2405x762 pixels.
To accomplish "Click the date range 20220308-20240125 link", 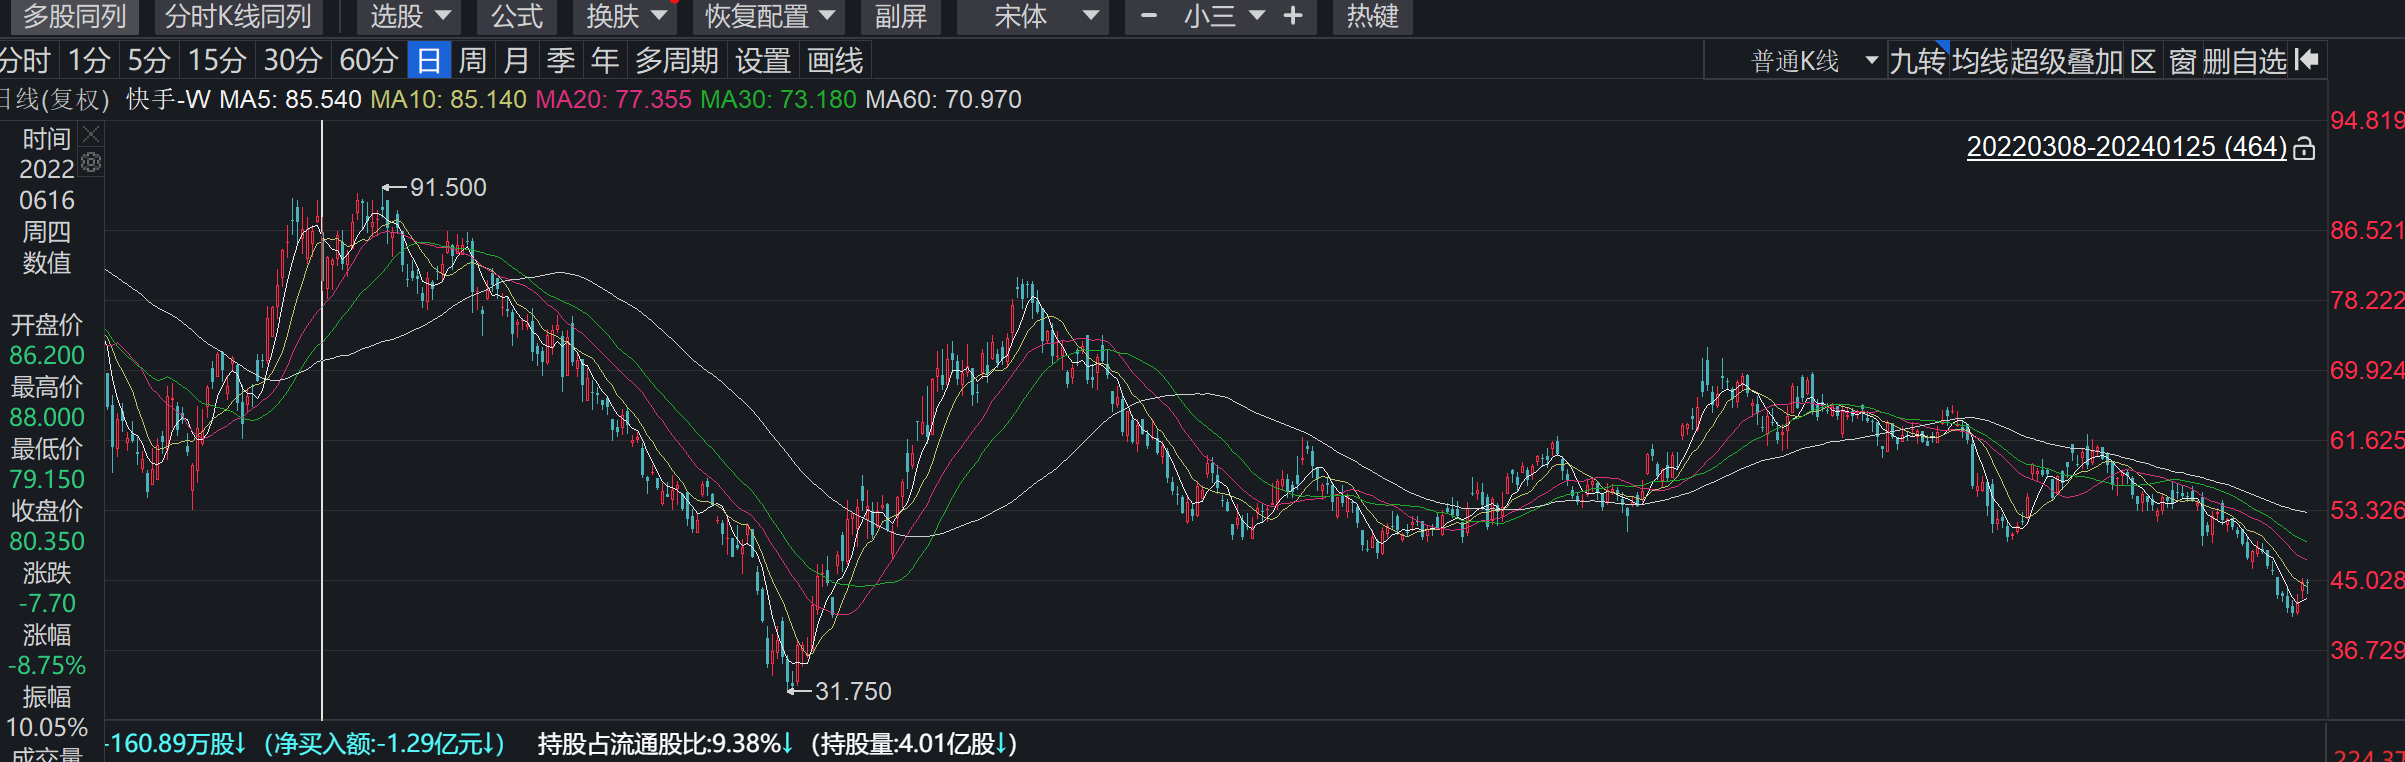I will pos(2127,147).
